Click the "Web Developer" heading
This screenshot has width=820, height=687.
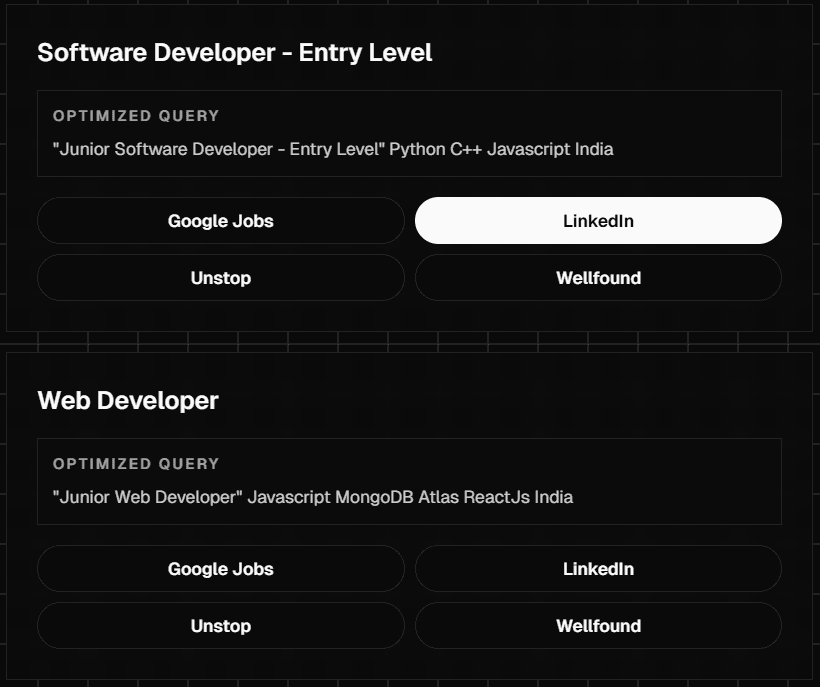click(x=128, y=401)
